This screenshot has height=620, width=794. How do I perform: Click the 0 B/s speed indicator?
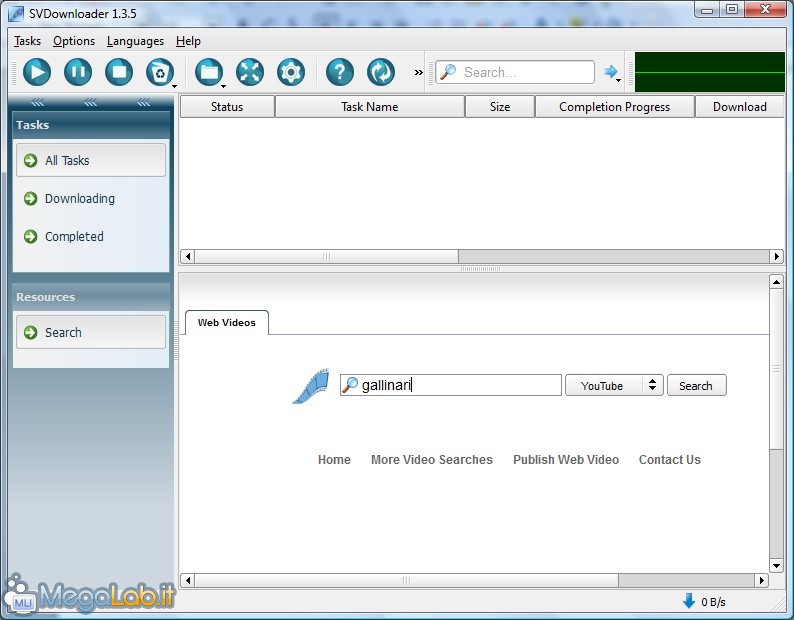[713, 602]
